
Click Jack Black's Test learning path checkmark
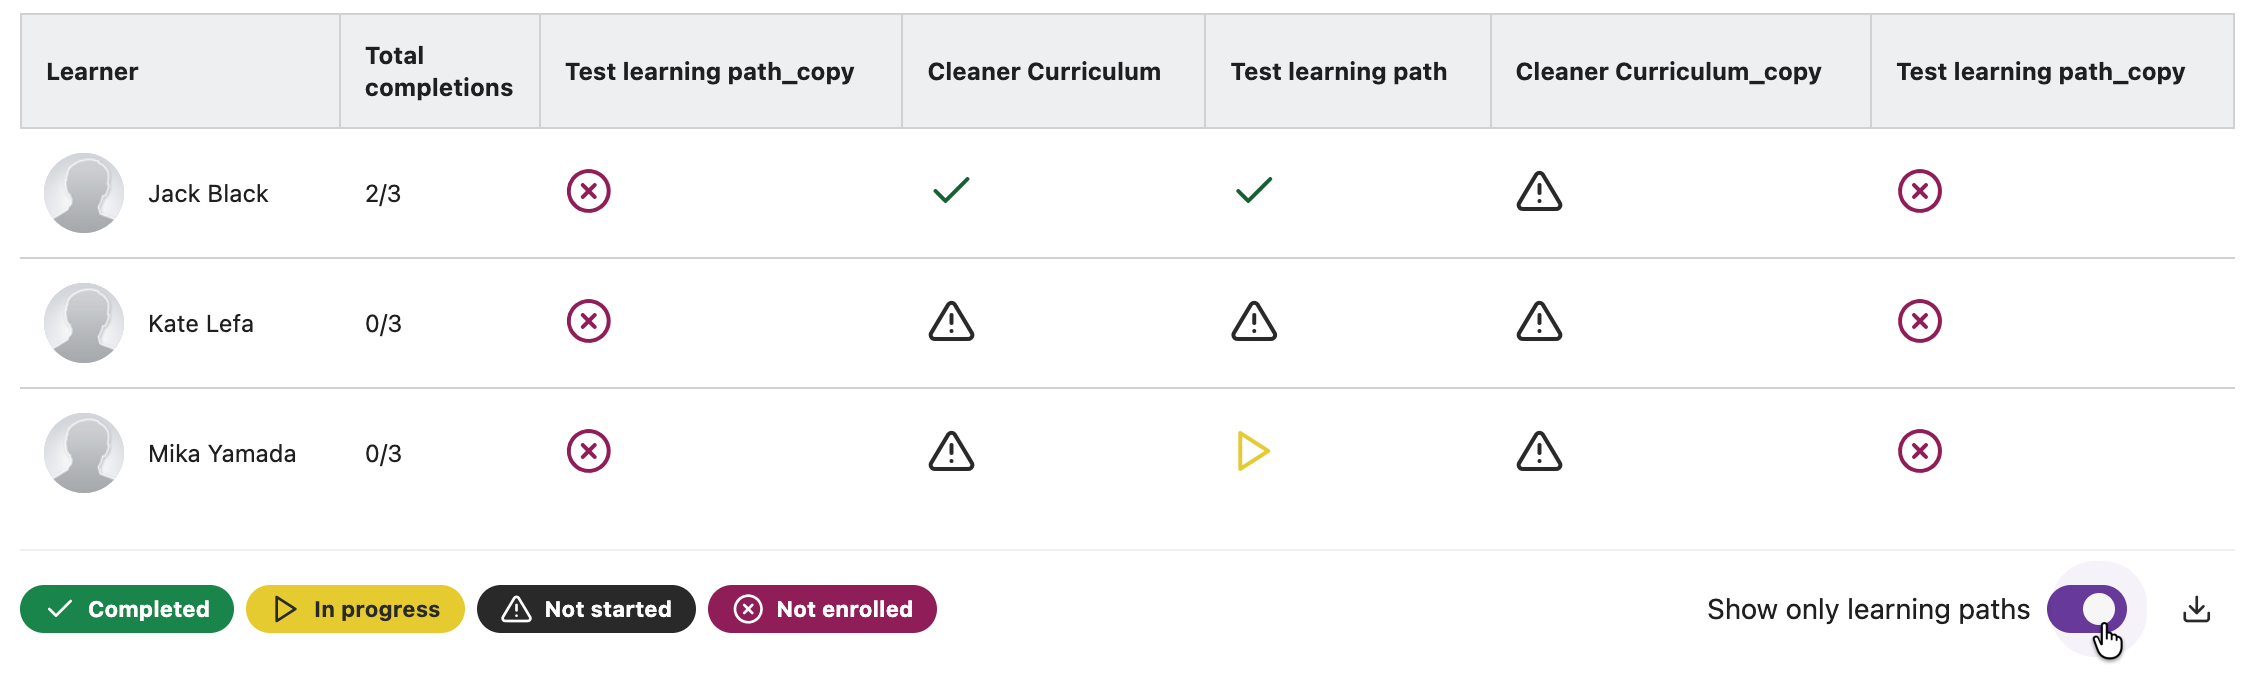[1253, 190]
